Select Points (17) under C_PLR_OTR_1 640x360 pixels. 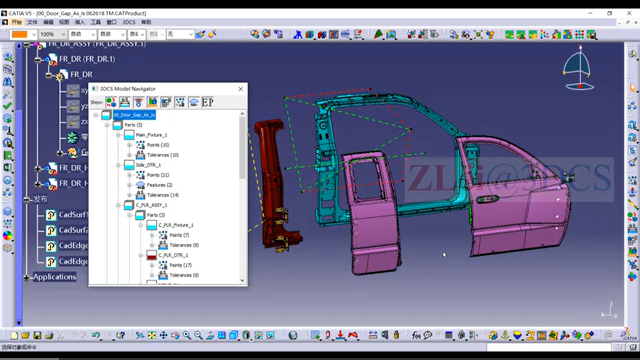(x=180, y=265)
